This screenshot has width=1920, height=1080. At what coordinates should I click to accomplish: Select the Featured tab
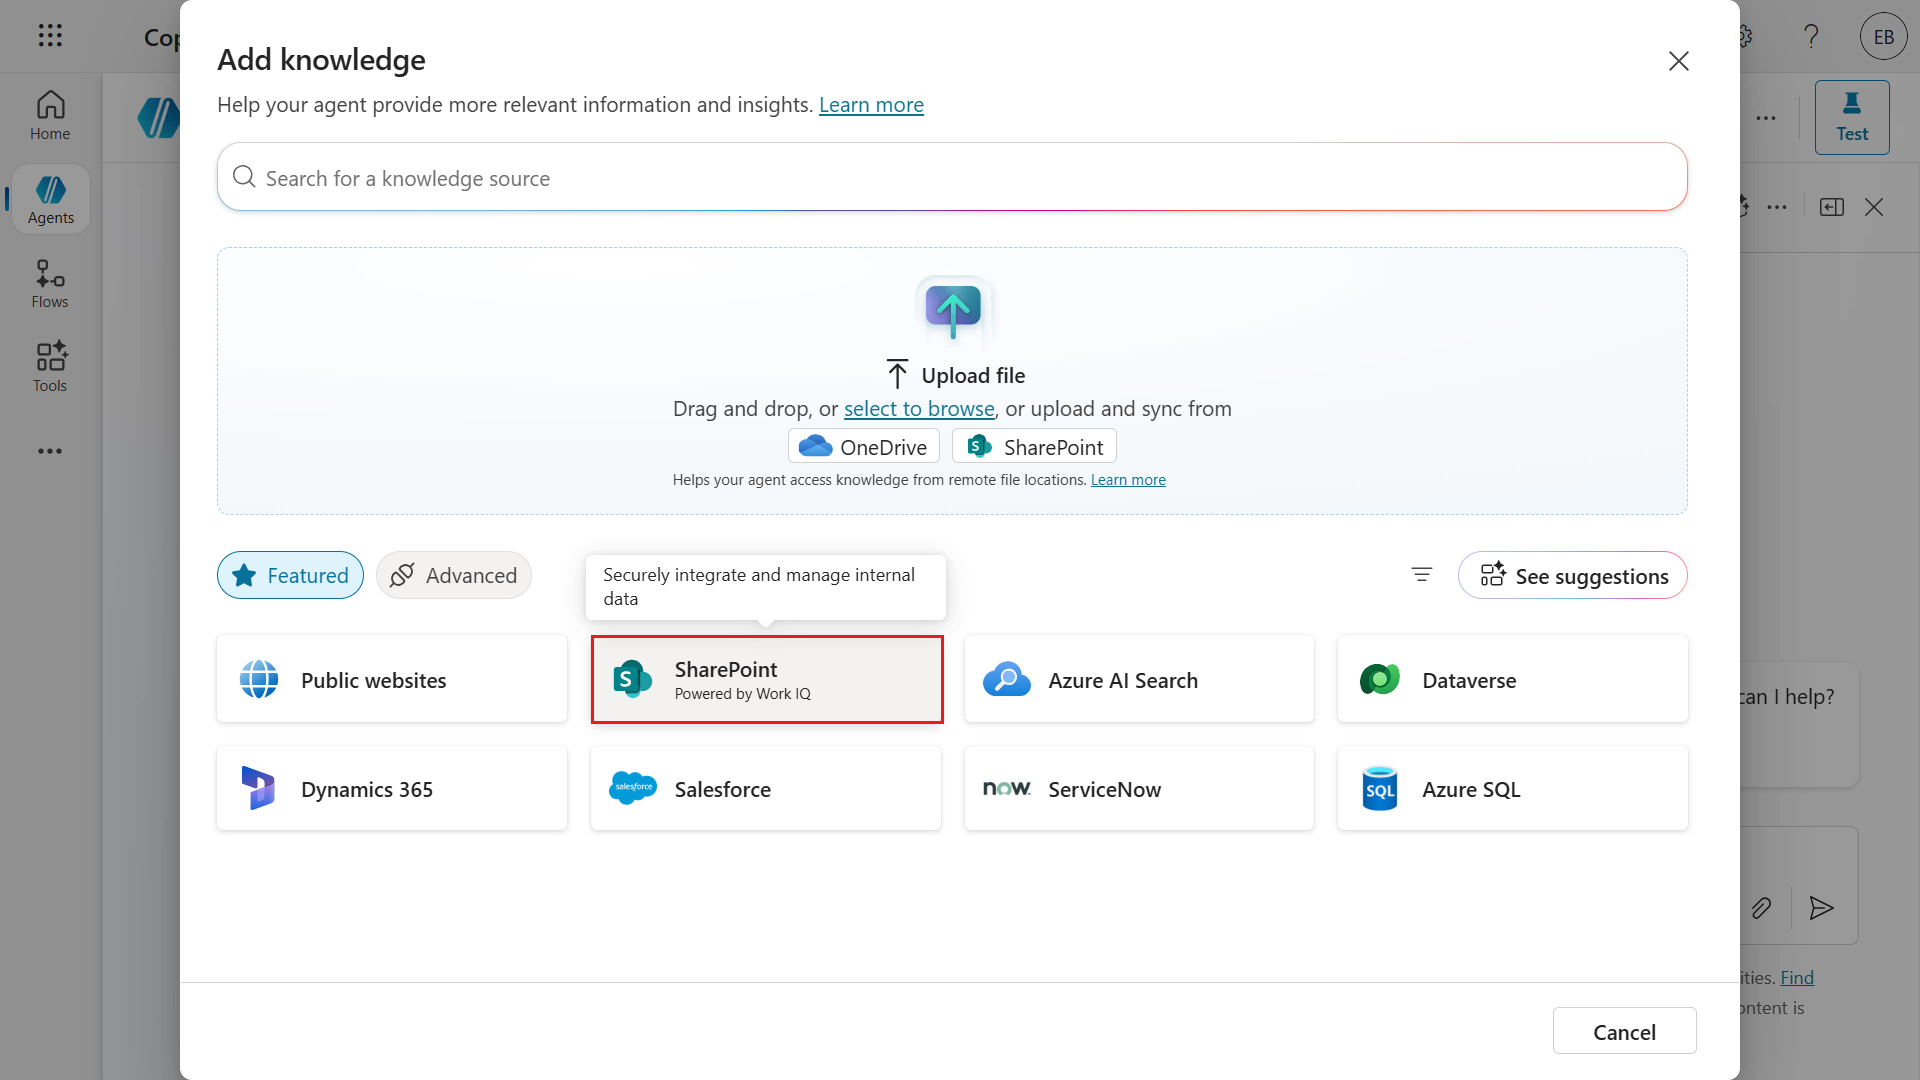289,575
